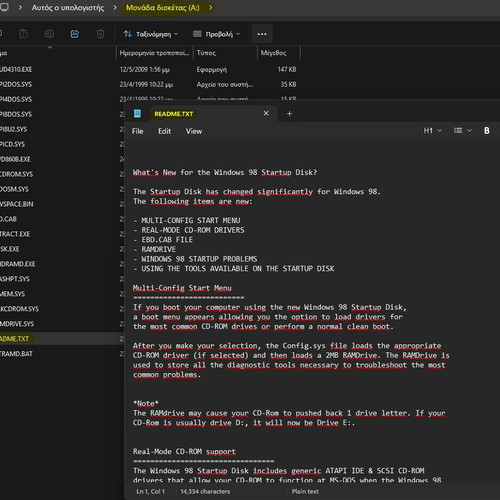500x500 pixels.
Task: Open the View menu in Notepad
Action: tap(194, 131)
